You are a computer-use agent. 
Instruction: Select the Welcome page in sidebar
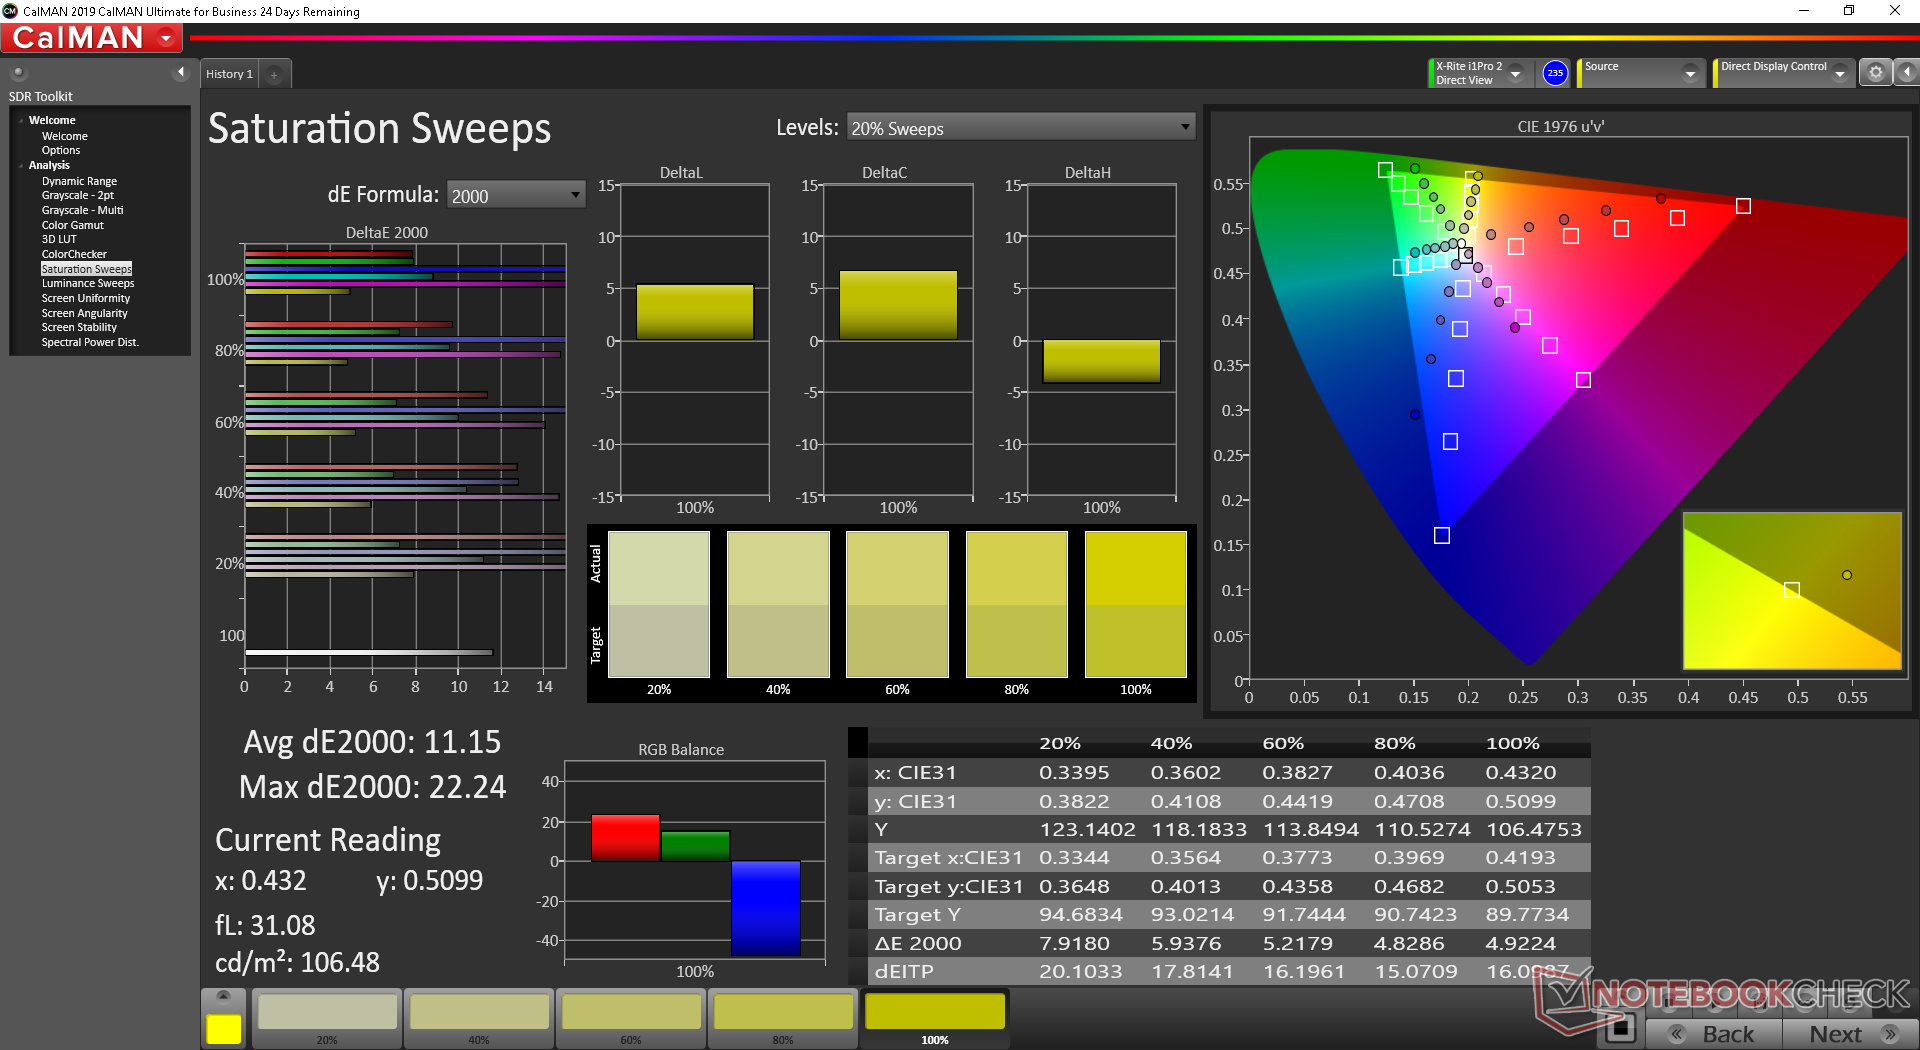click(64, 136)
